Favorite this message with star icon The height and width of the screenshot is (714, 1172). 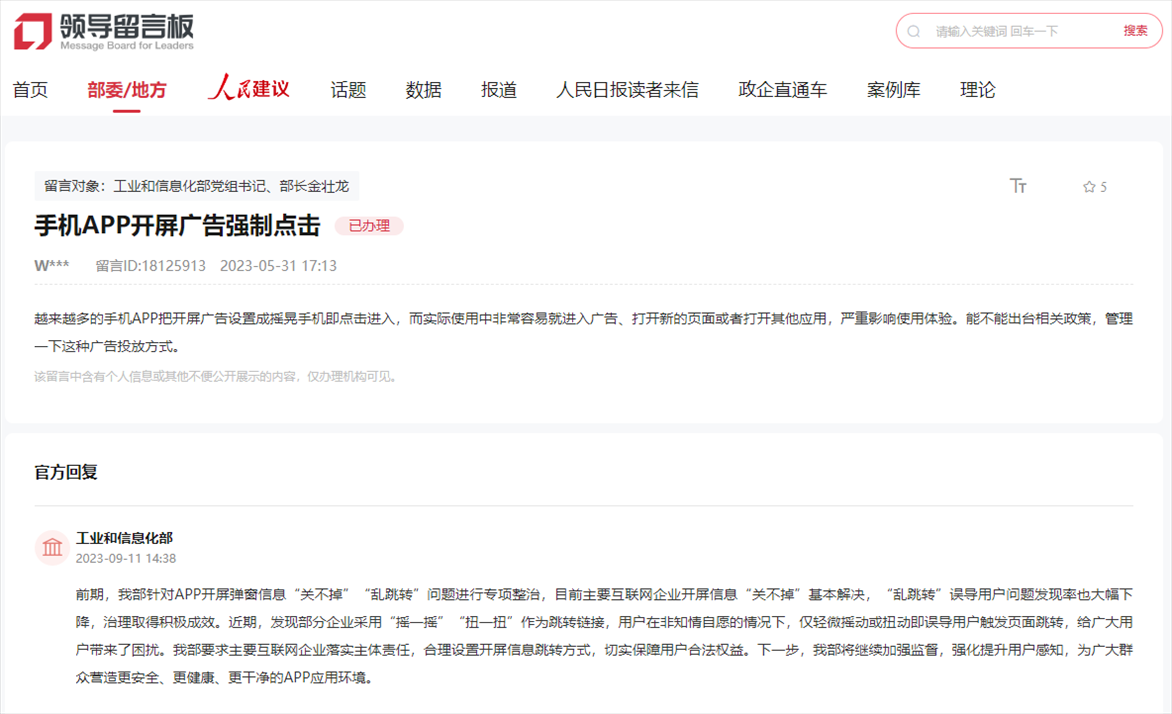[1089, 187]
